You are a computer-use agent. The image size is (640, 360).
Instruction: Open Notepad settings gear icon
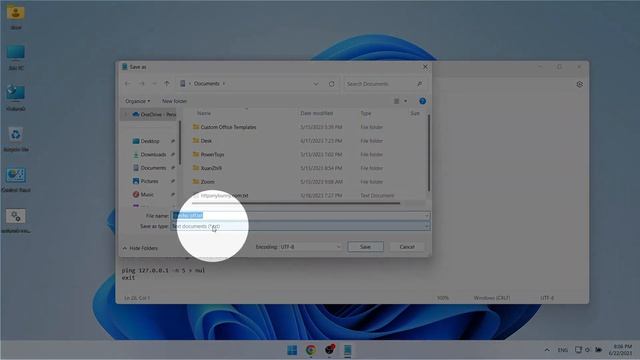click(x=579, y=84)
